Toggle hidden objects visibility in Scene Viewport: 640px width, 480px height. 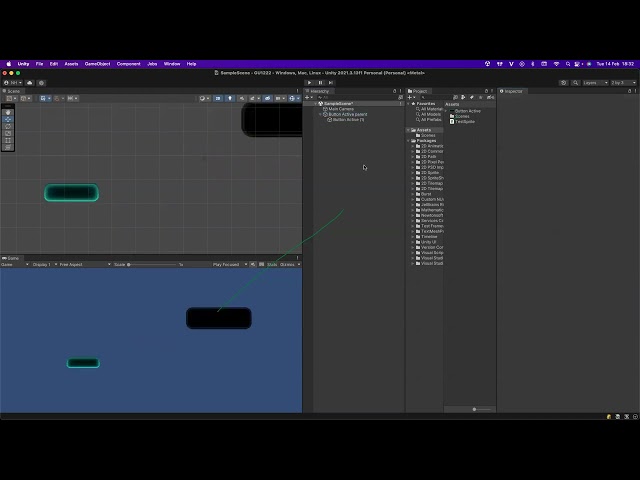tap(267, 98)
